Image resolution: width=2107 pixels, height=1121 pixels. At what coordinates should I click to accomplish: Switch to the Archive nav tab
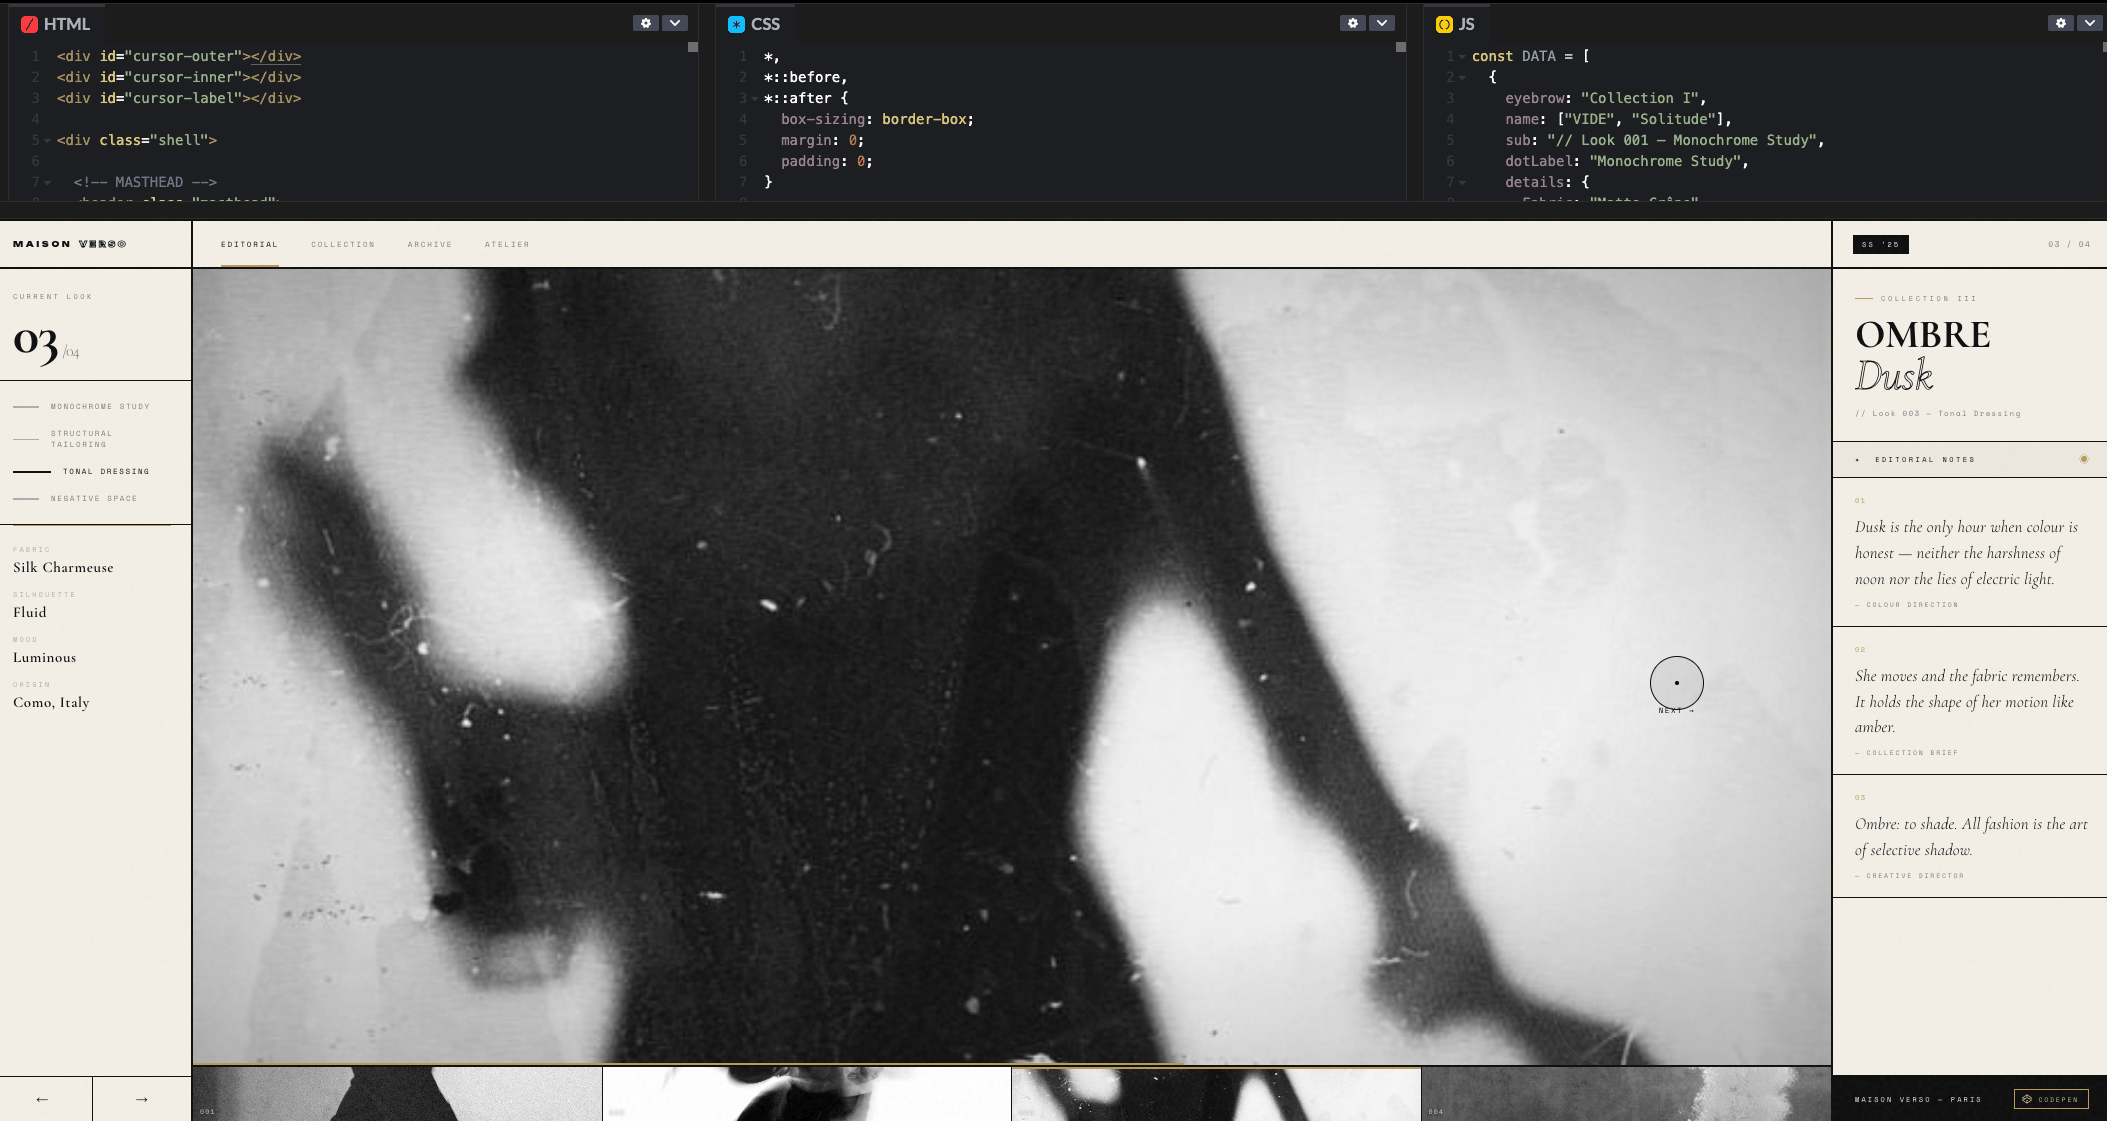[429, 245]
